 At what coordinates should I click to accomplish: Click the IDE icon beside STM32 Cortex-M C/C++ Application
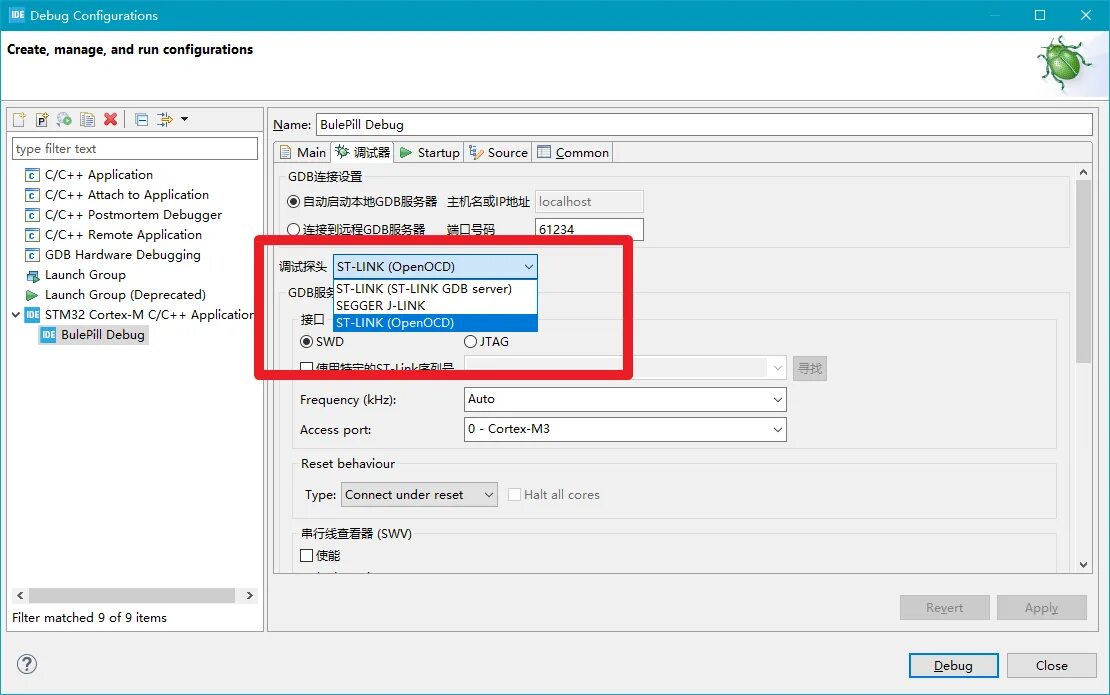pos(33,315)
